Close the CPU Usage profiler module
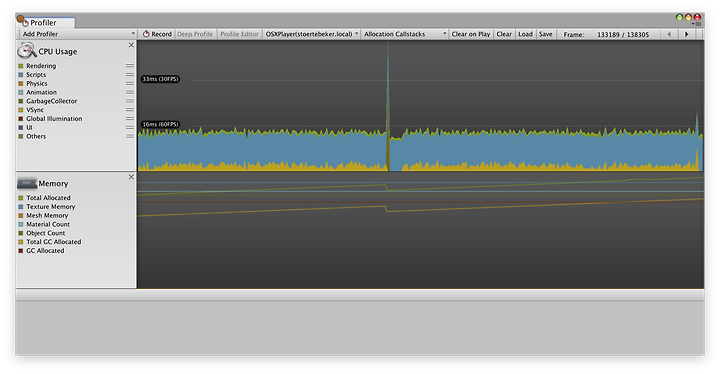The width and height of the screenshot is (720, 374). [x=131, y=45]
